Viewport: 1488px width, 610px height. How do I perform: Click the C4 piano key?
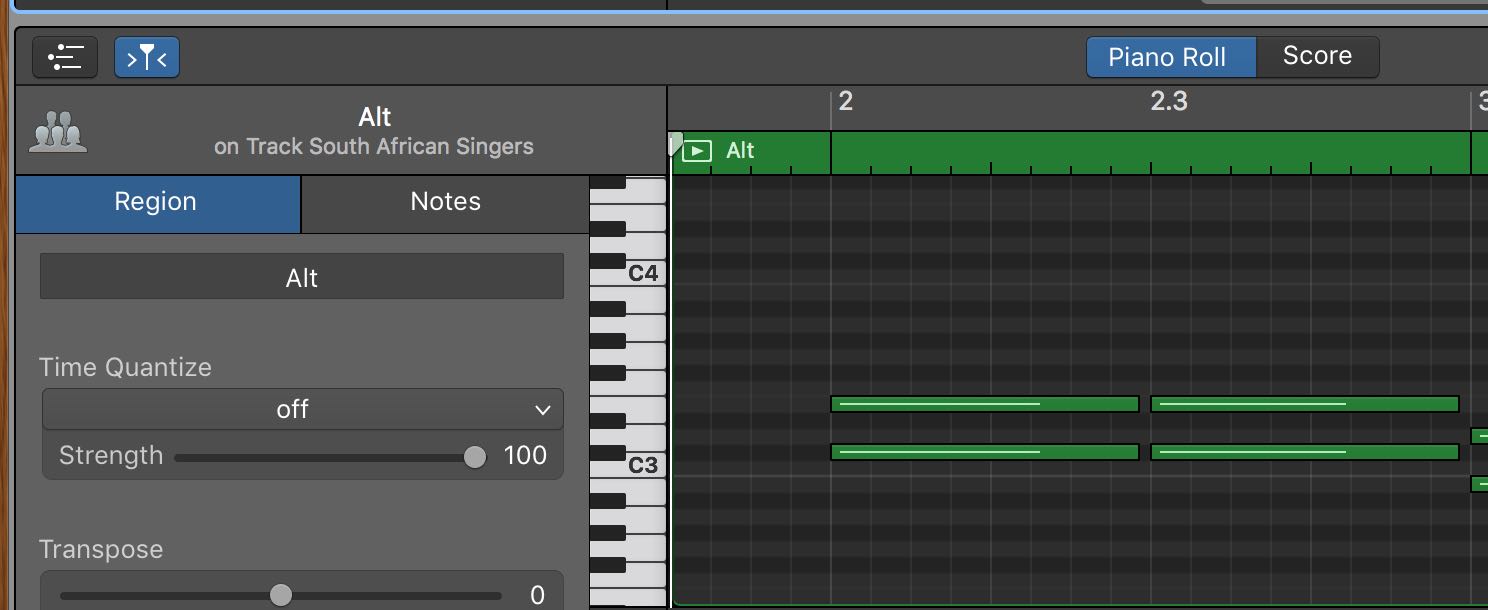(x=644, y=273)
